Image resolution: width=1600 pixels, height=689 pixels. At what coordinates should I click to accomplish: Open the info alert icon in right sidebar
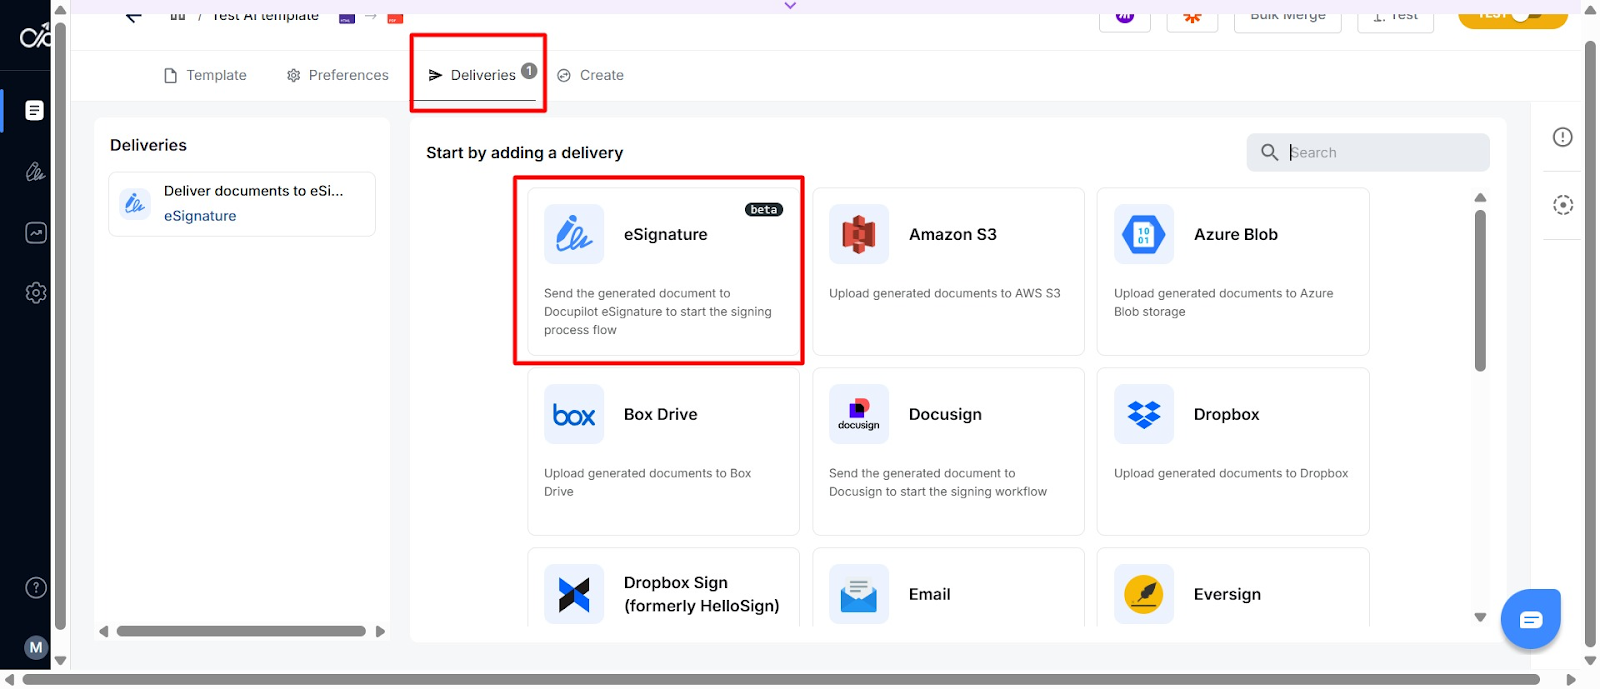[x=1563, y=137]
